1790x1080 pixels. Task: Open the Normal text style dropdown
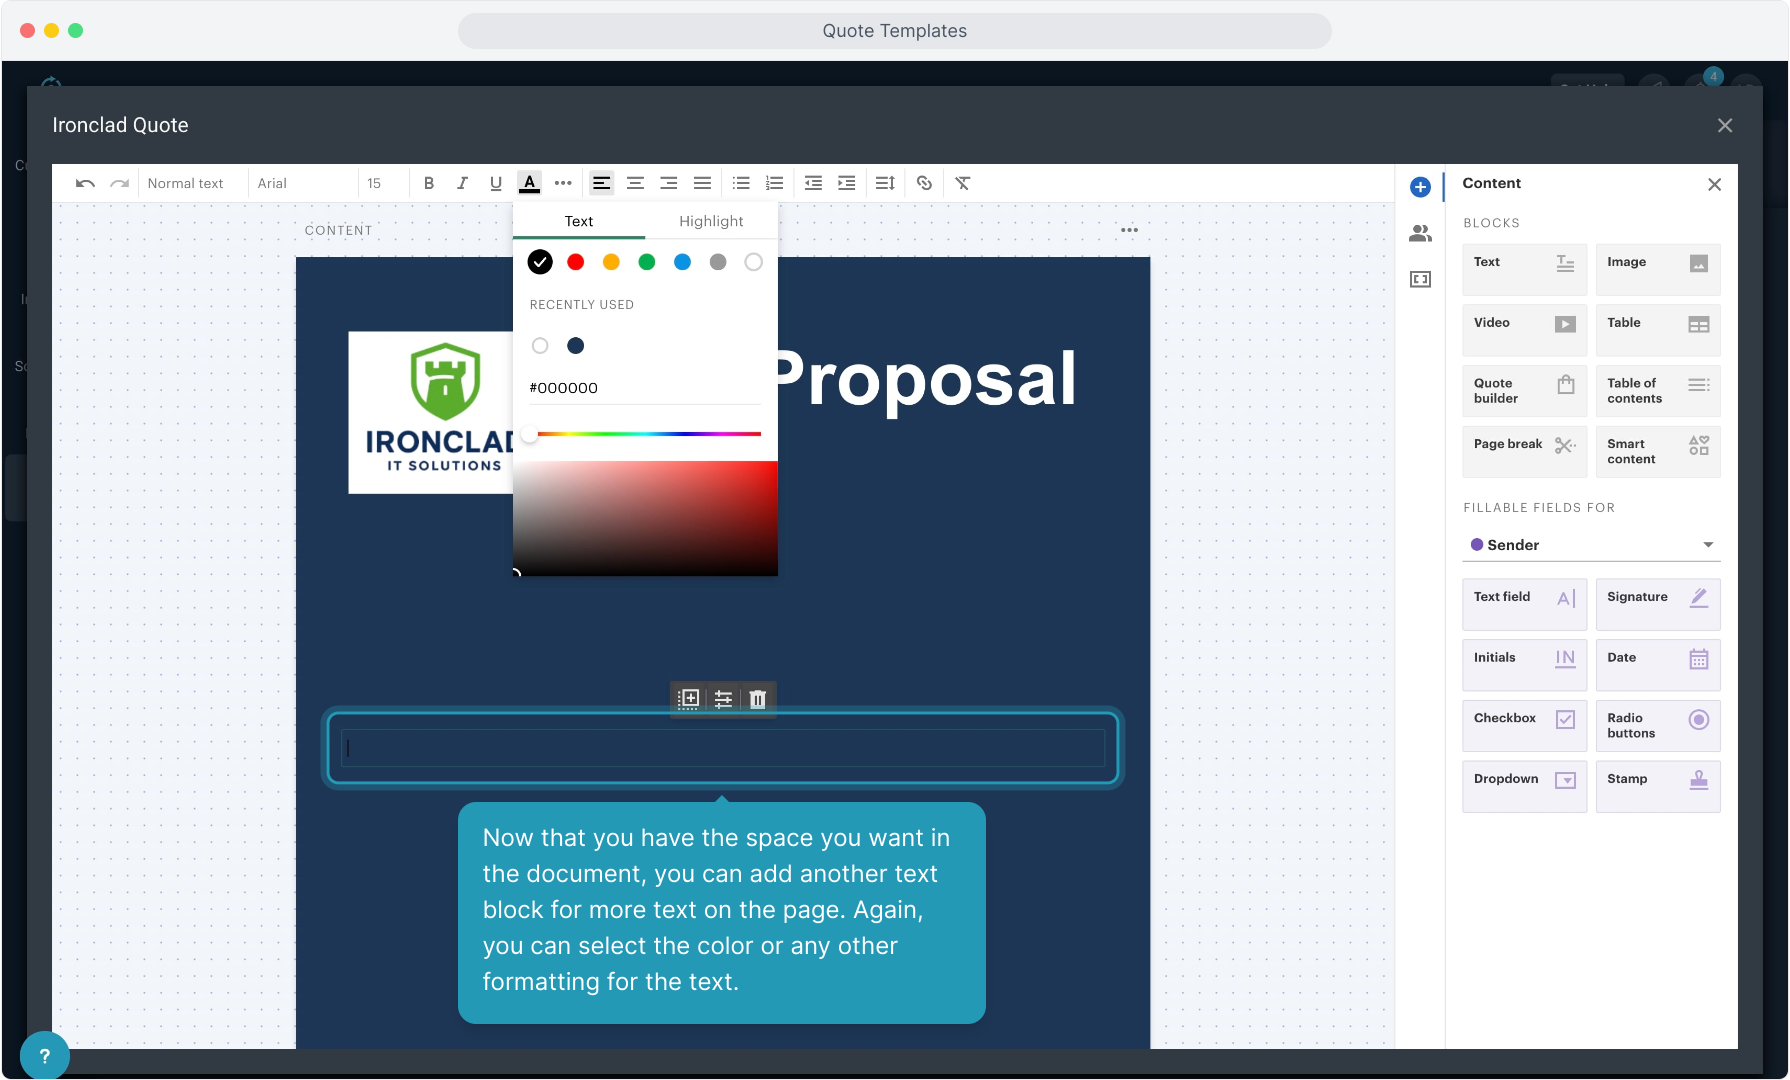186,183
